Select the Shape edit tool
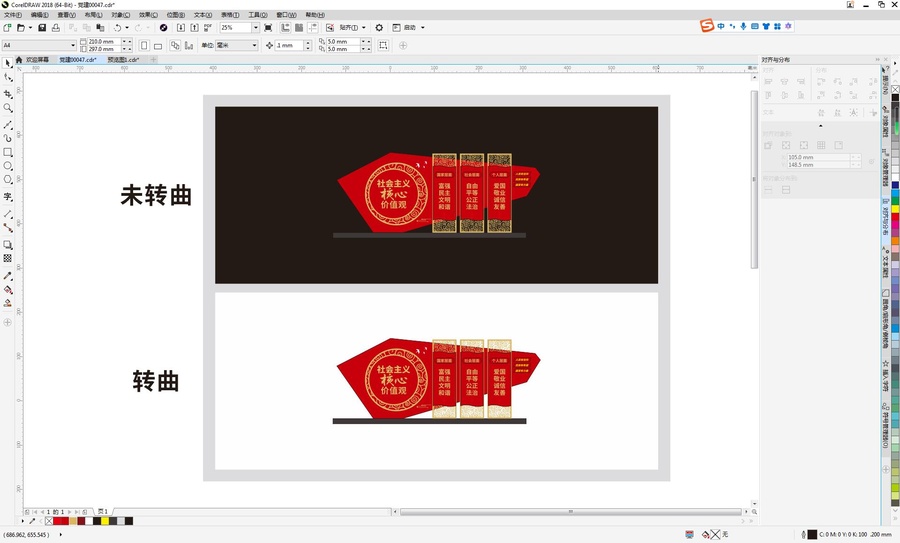The width and height of the screenshot is (900, 543). (x=7, y=77)
